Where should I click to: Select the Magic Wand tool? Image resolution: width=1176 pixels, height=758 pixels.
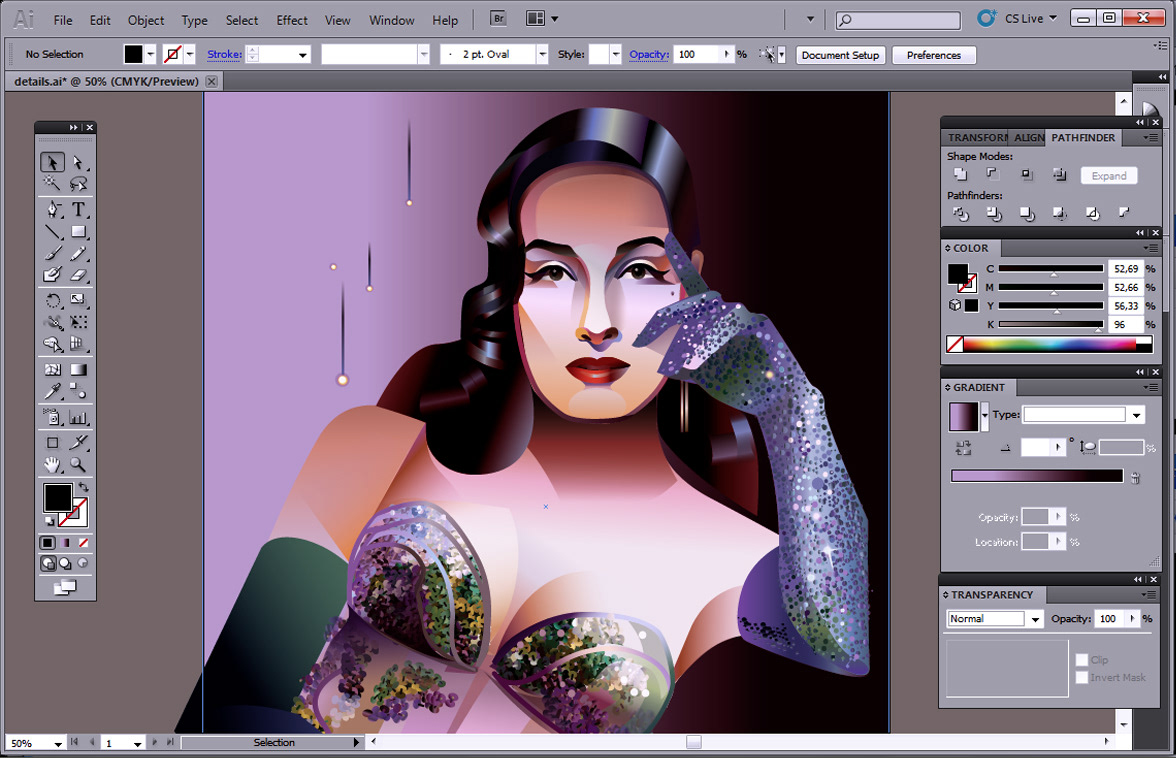(x=52, y=183)
